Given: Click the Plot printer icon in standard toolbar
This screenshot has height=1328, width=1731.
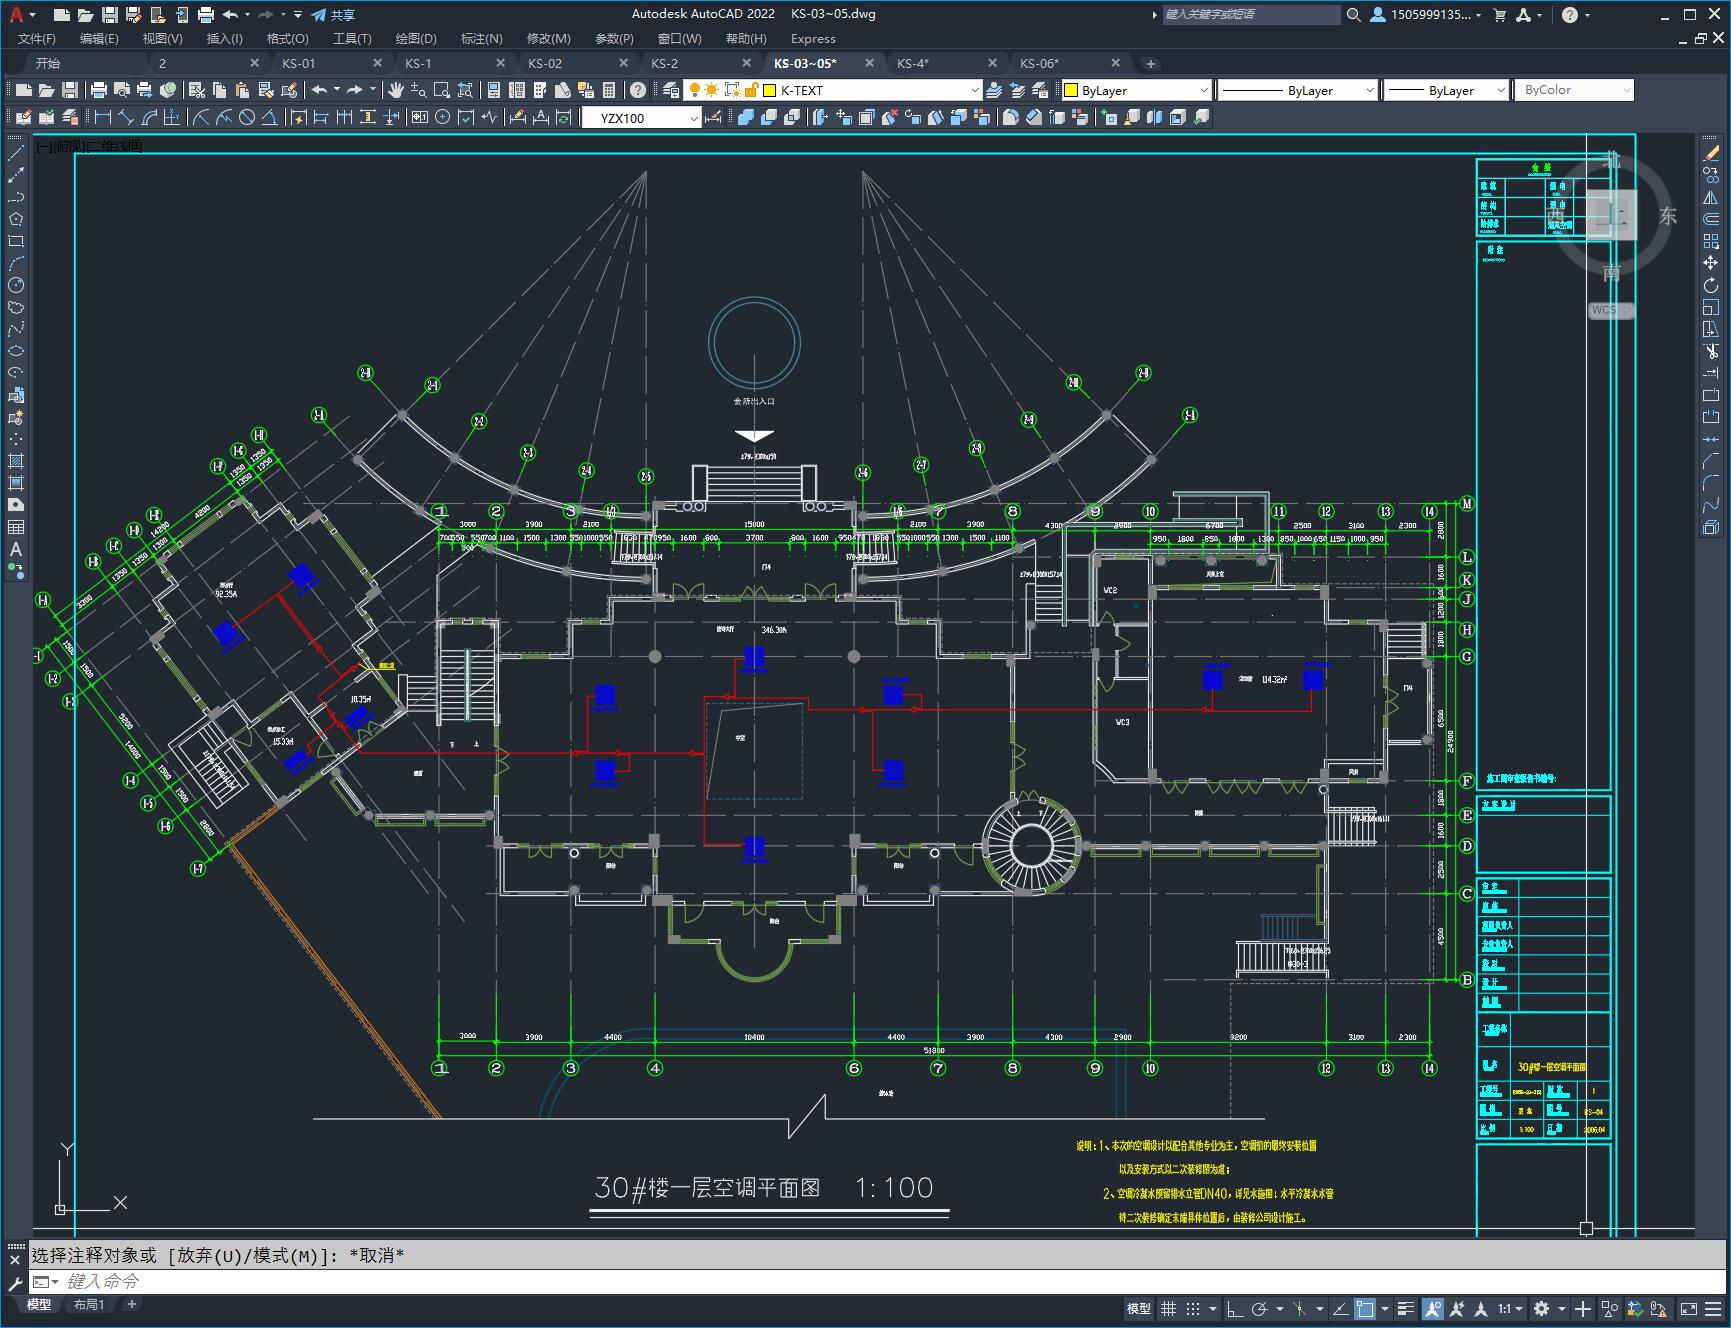Looking at the screenshot, I should click(99, 90).
